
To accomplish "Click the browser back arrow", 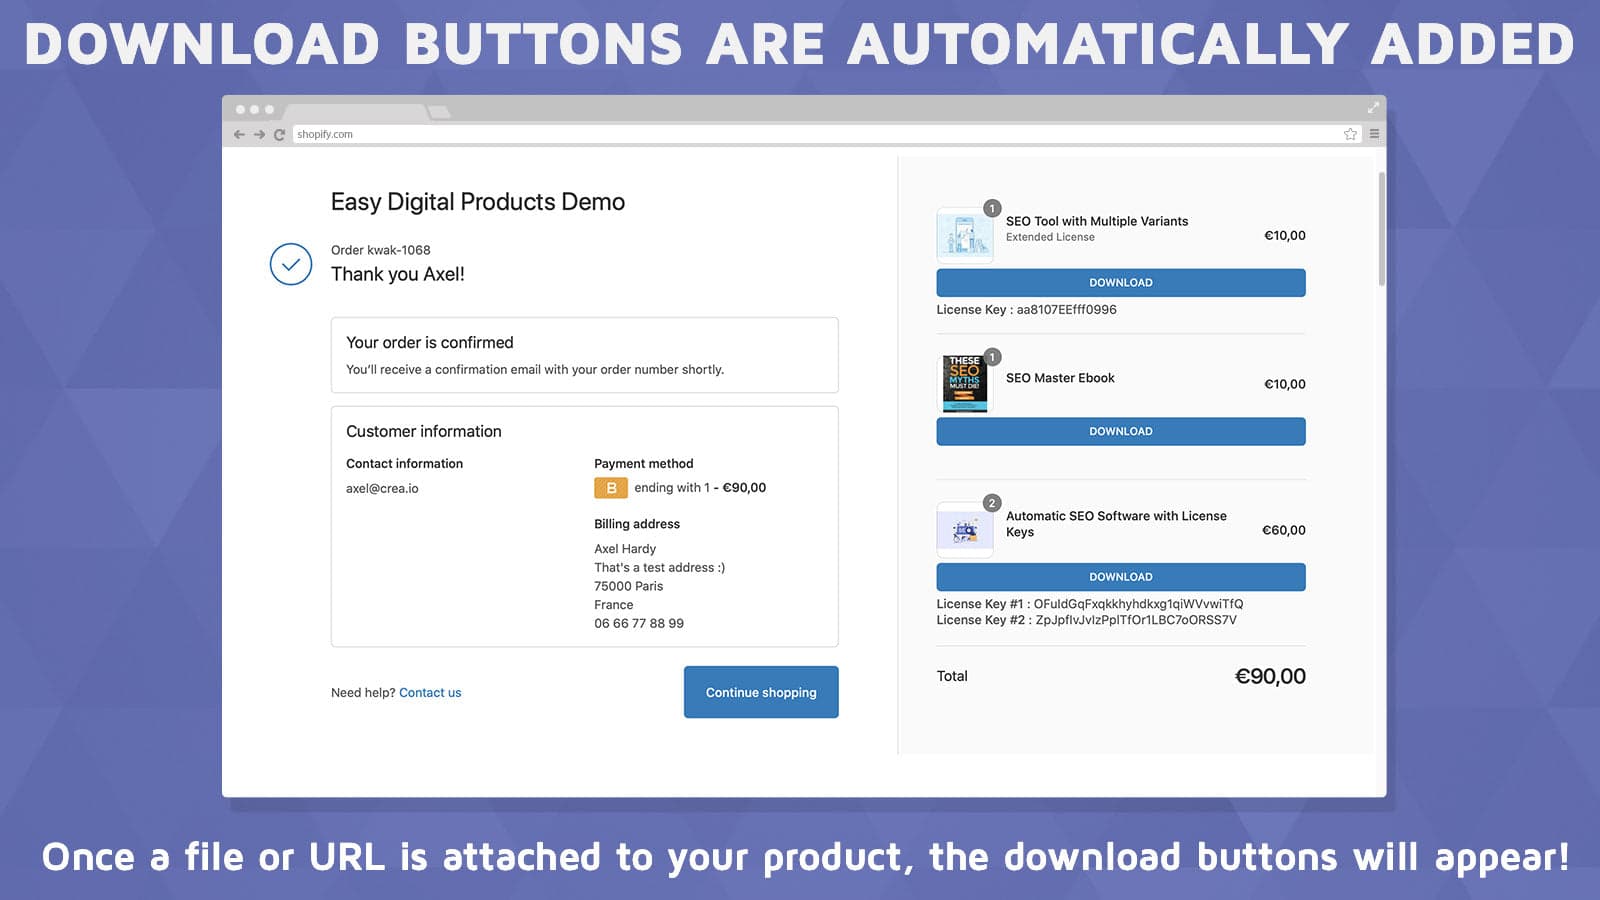I will (x=238, y=133).
